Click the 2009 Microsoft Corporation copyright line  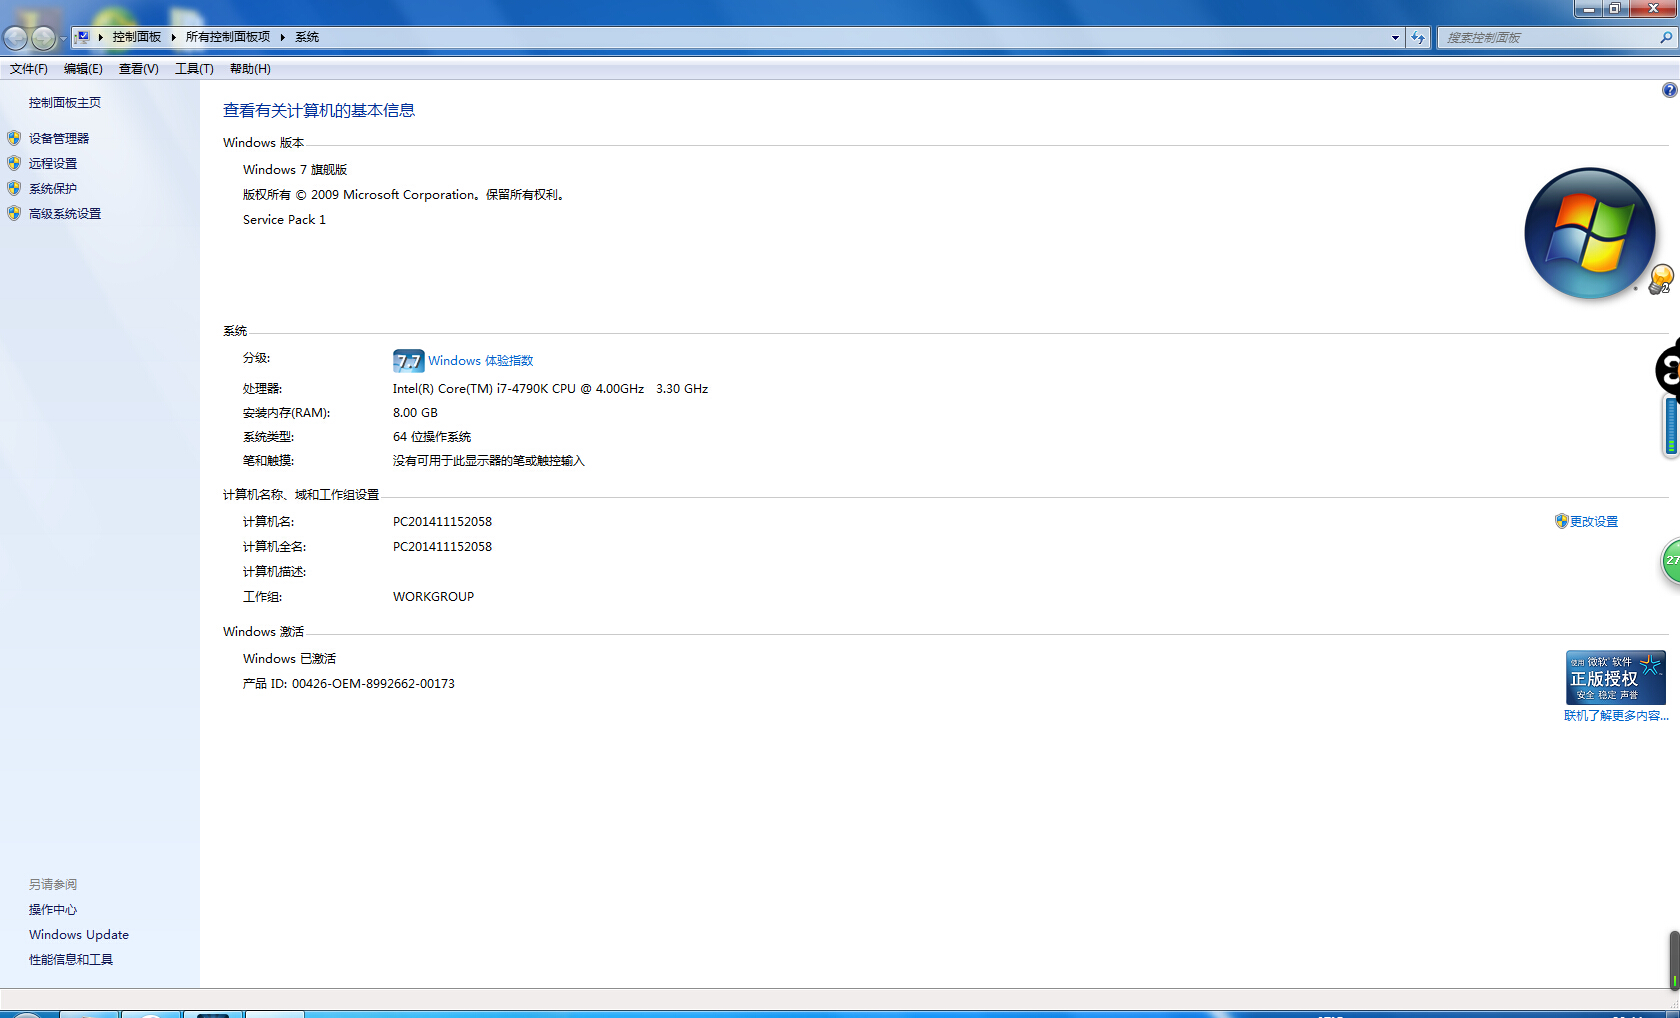(405, 195)
